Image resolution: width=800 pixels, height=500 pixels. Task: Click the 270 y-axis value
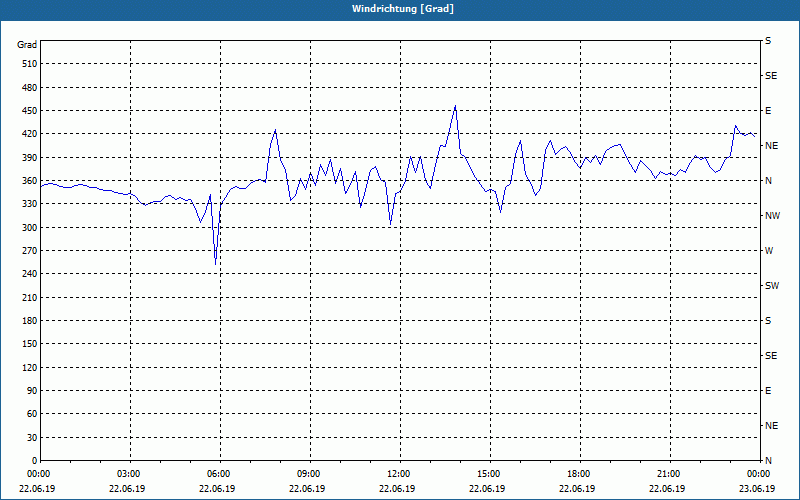click(x=29, y=251)
